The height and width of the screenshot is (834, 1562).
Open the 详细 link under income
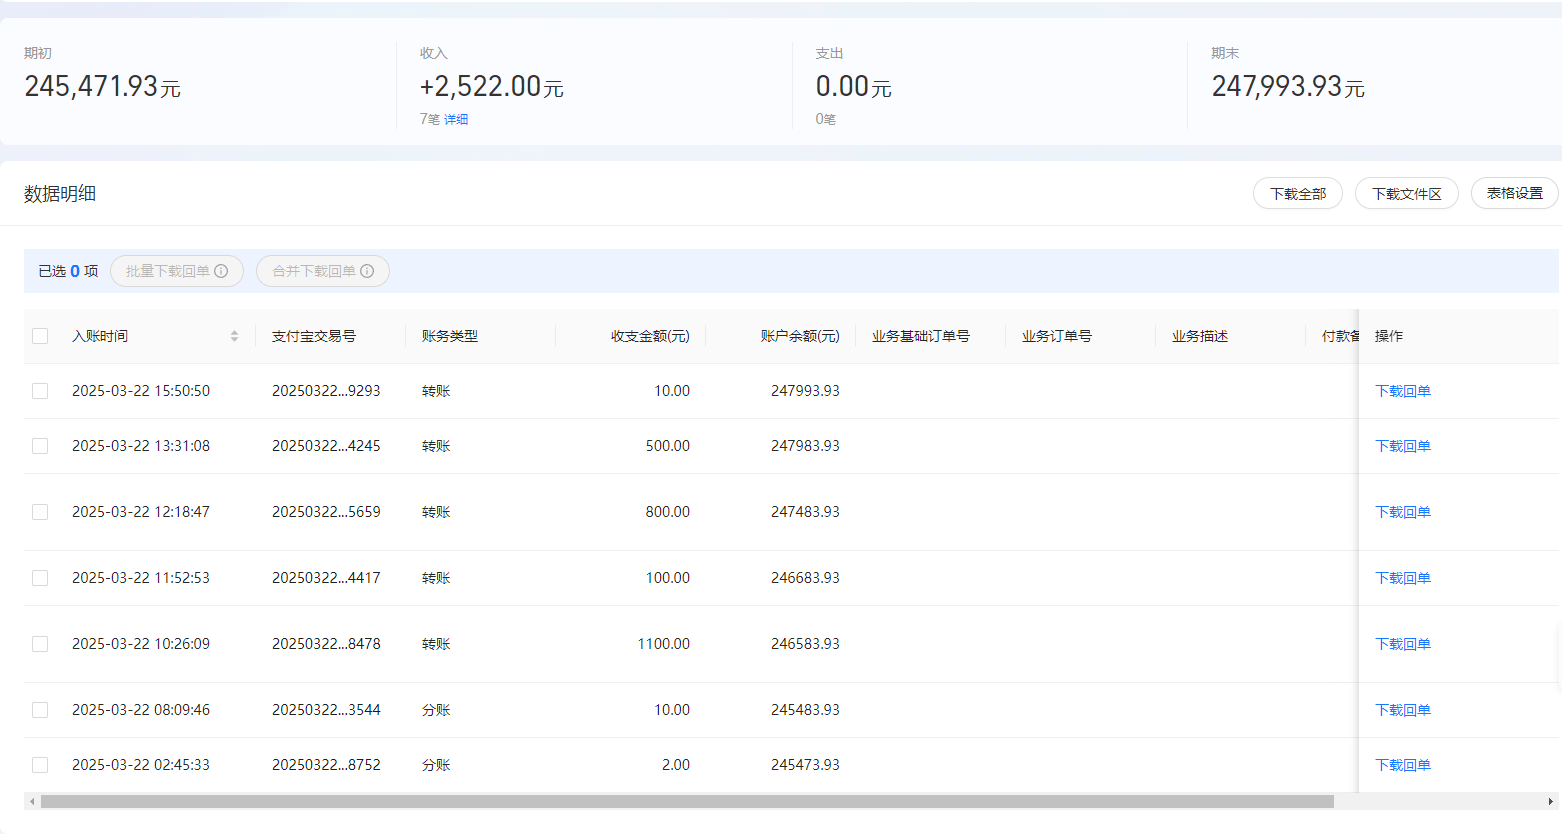pos(456,119)
